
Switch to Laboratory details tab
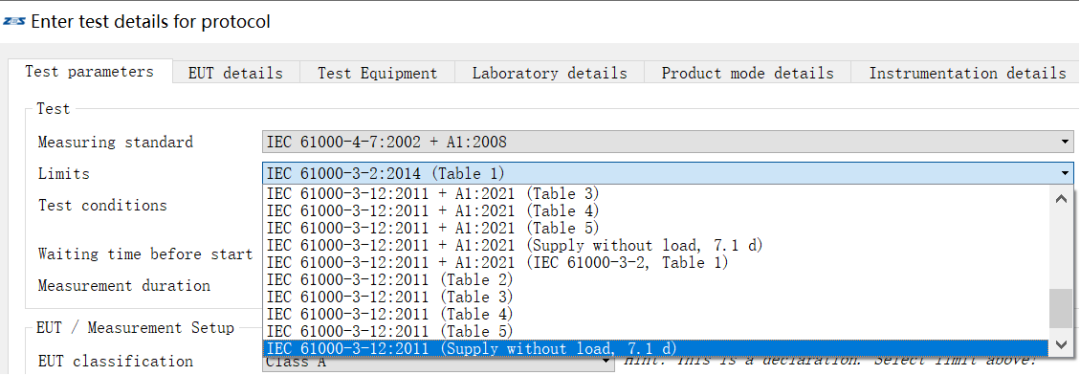pyautogui.click(x=550, y=73)
